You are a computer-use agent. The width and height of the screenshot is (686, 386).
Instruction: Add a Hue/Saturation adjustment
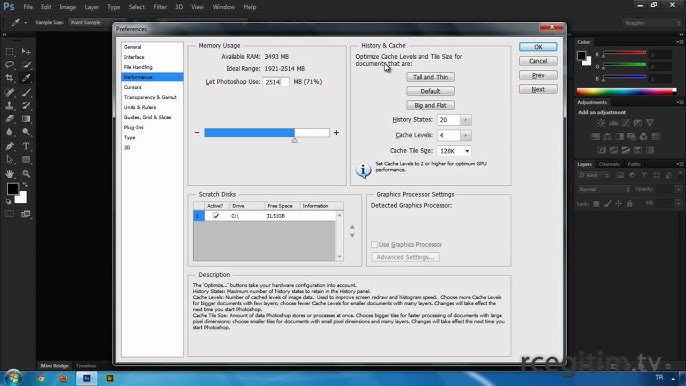595,137
